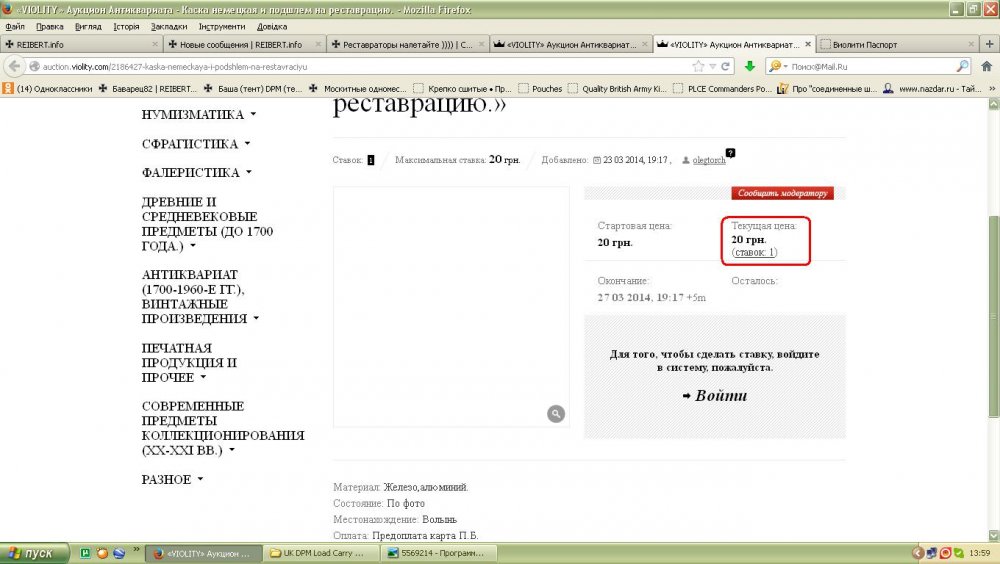Click Ставок count badge 1

point(371,160)
